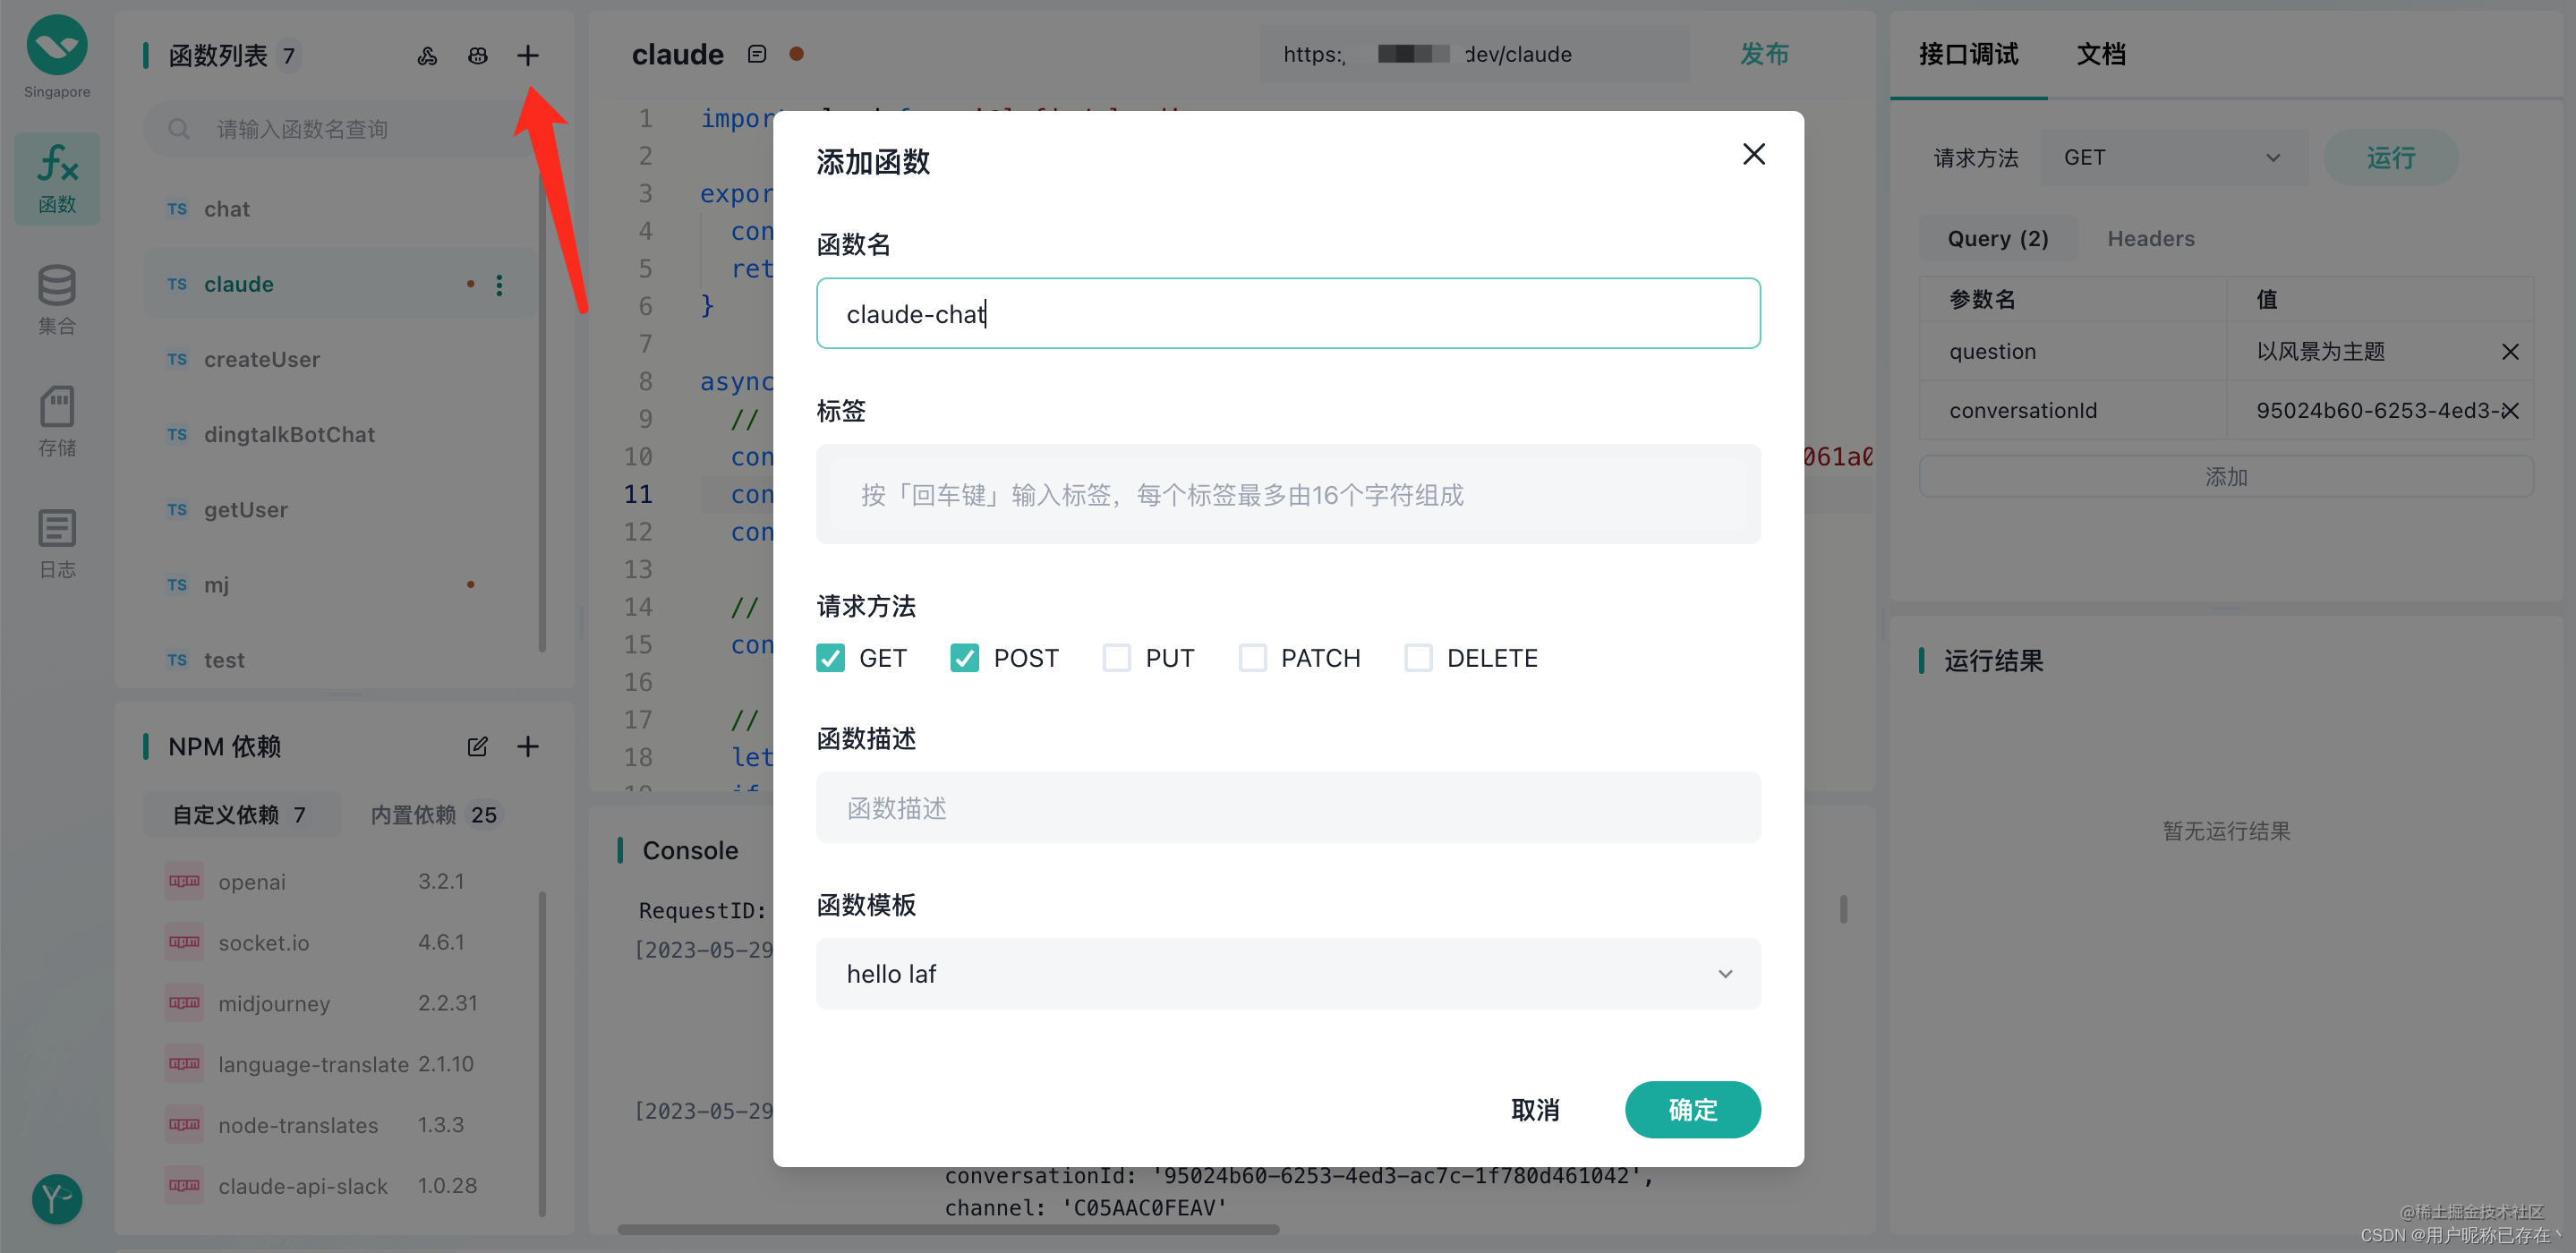Click the AI robot icon above function list
Image resolution: width=2576 pixels, height=1253 pixels.
coord(478,56)
